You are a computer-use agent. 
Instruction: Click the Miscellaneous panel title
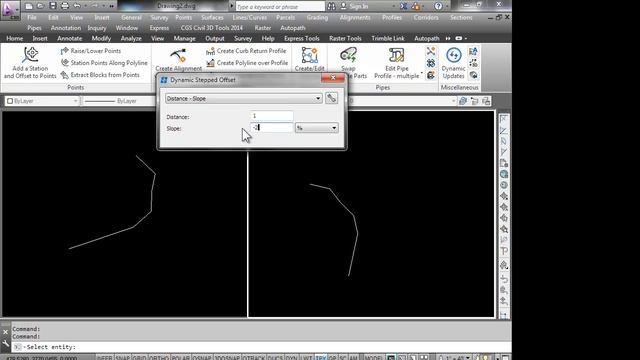tap(459, 87)
